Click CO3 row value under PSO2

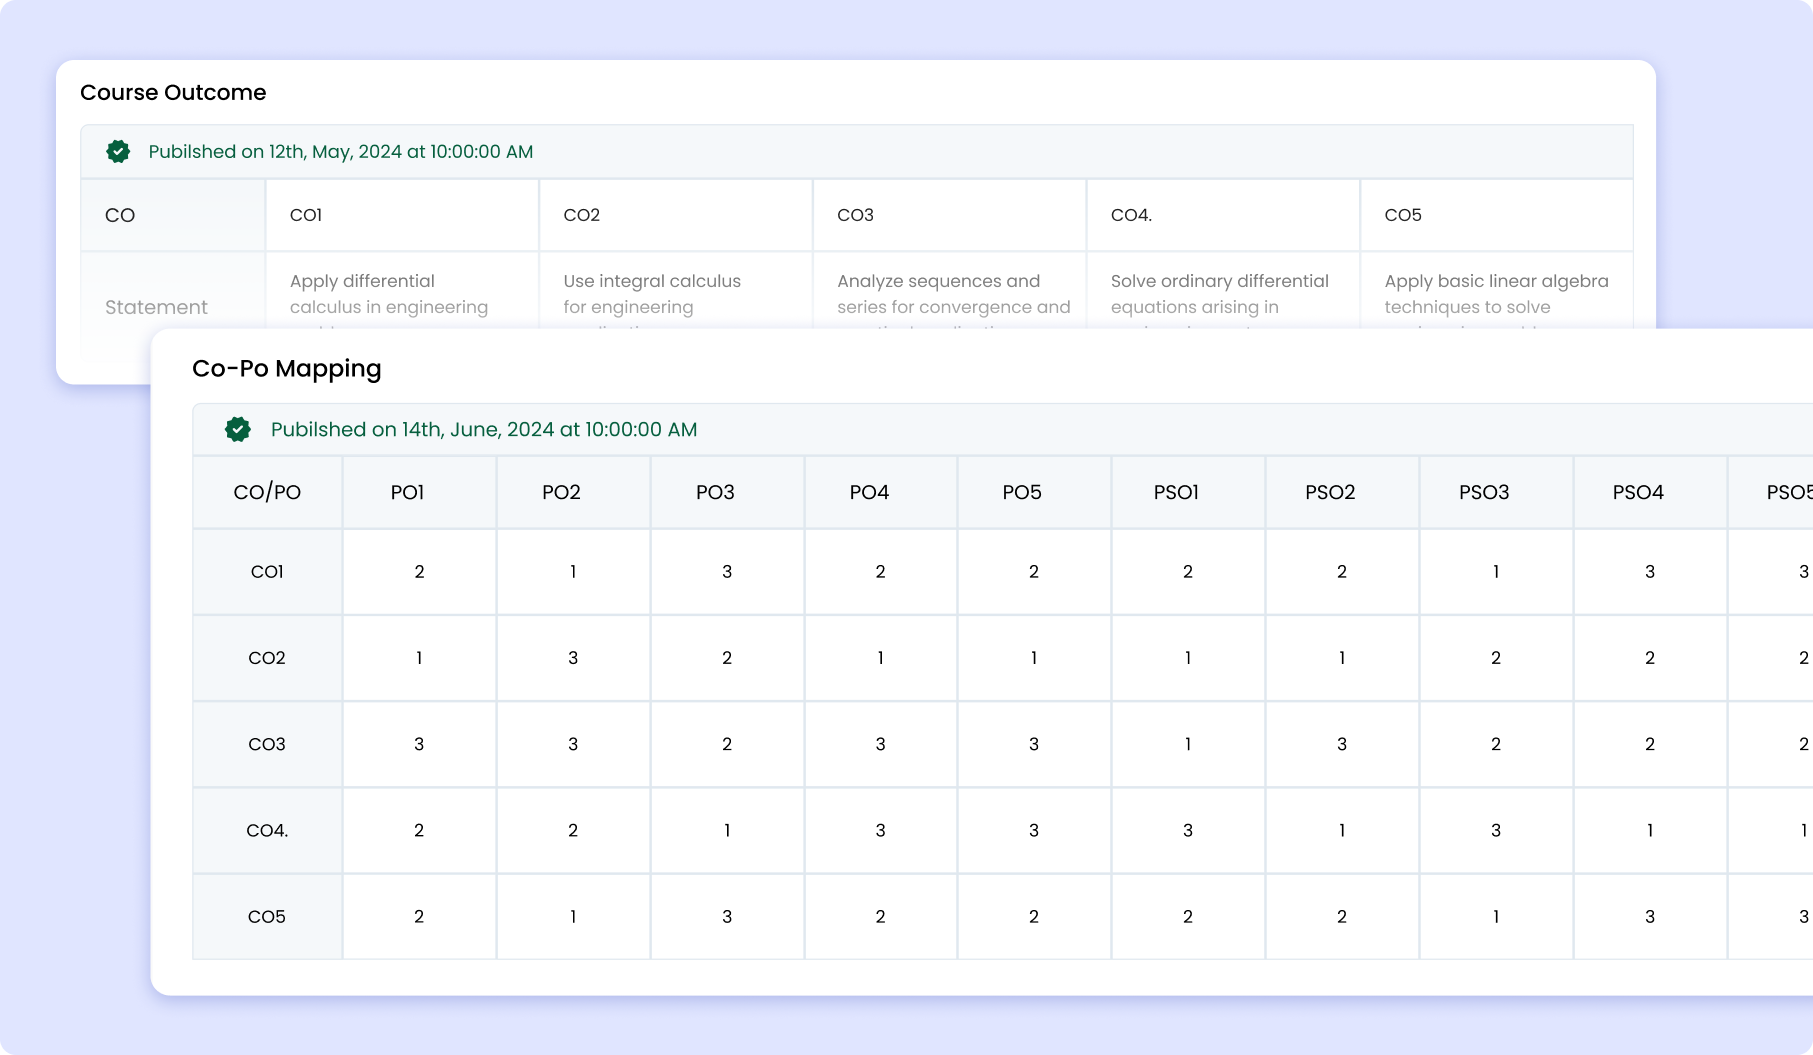tap(1342, 744)
